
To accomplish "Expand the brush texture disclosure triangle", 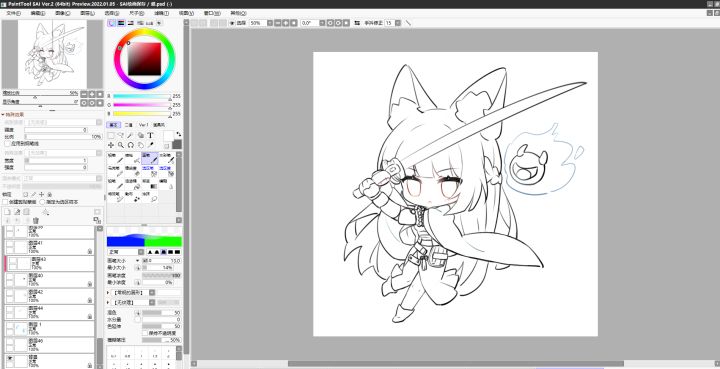I will [x=108, y=302].
